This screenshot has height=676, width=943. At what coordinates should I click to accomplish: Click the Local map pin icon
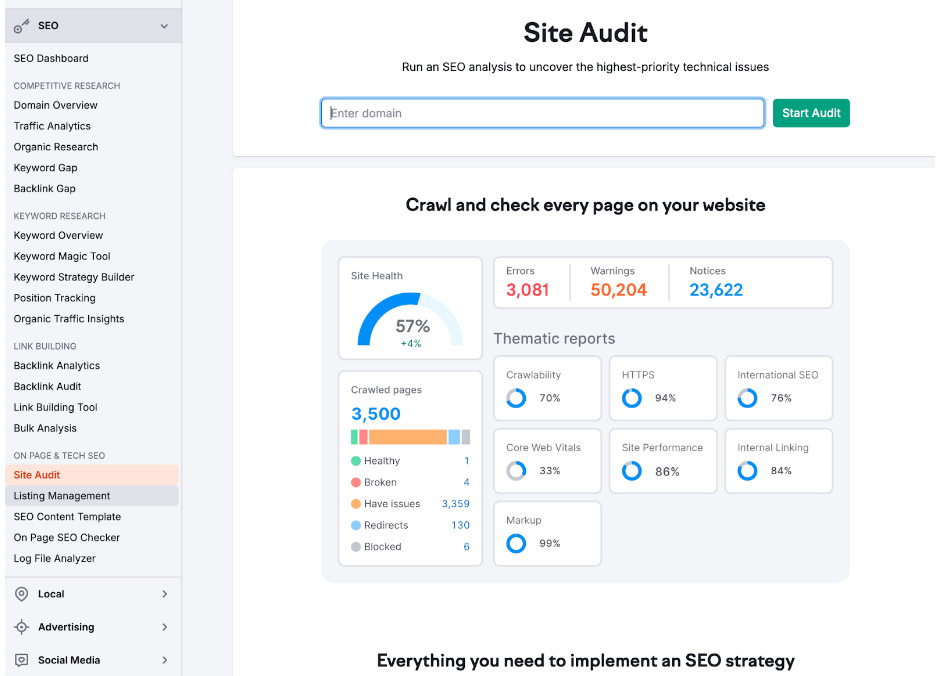[22, 594]
